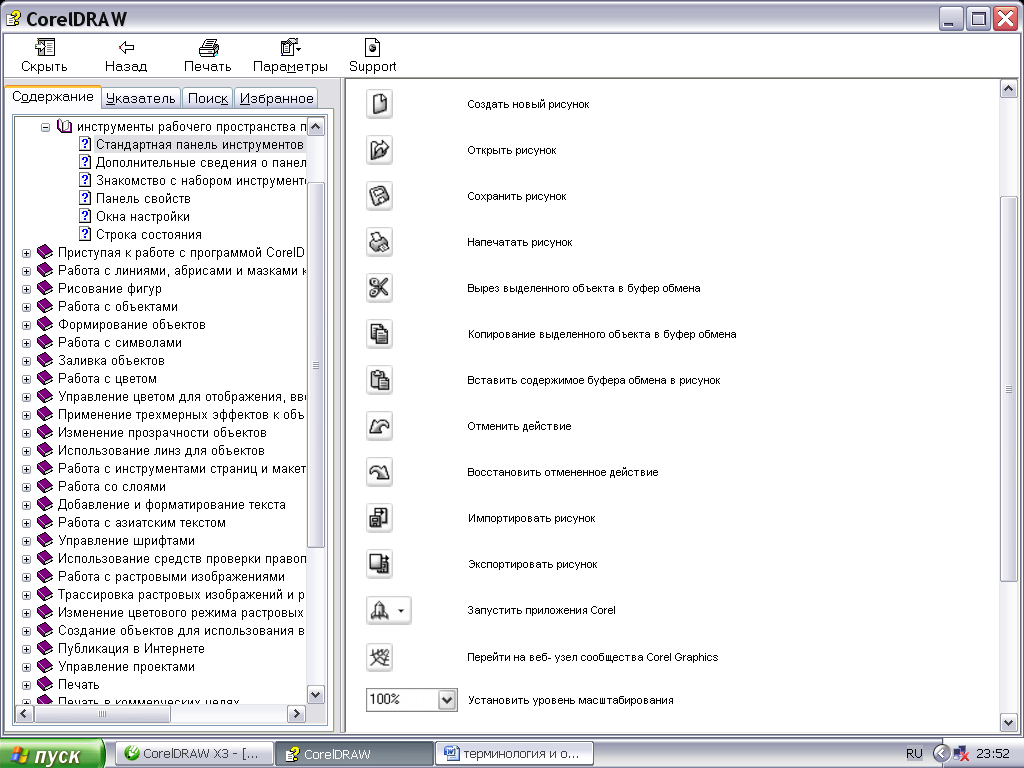The height and width of the screenshot is (768, 1024).
Task: Switch to the Поиск tab
Action: pyautogui.click(x=208, y=98)
